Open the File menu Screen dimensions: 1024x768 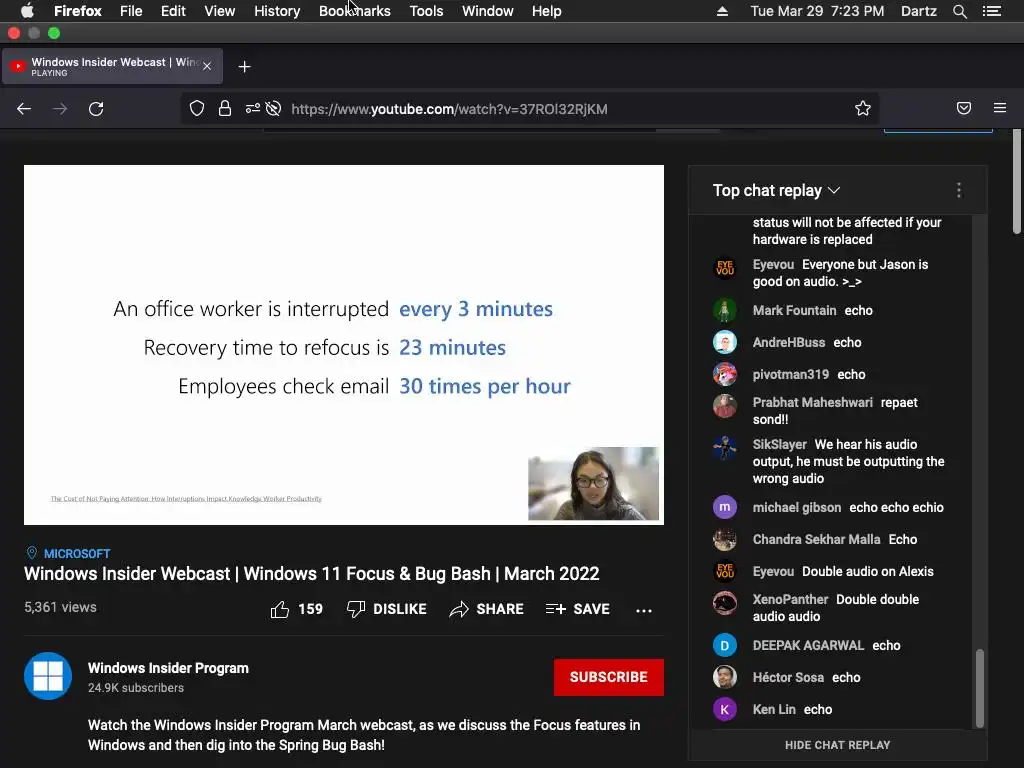tap(131, 11)
